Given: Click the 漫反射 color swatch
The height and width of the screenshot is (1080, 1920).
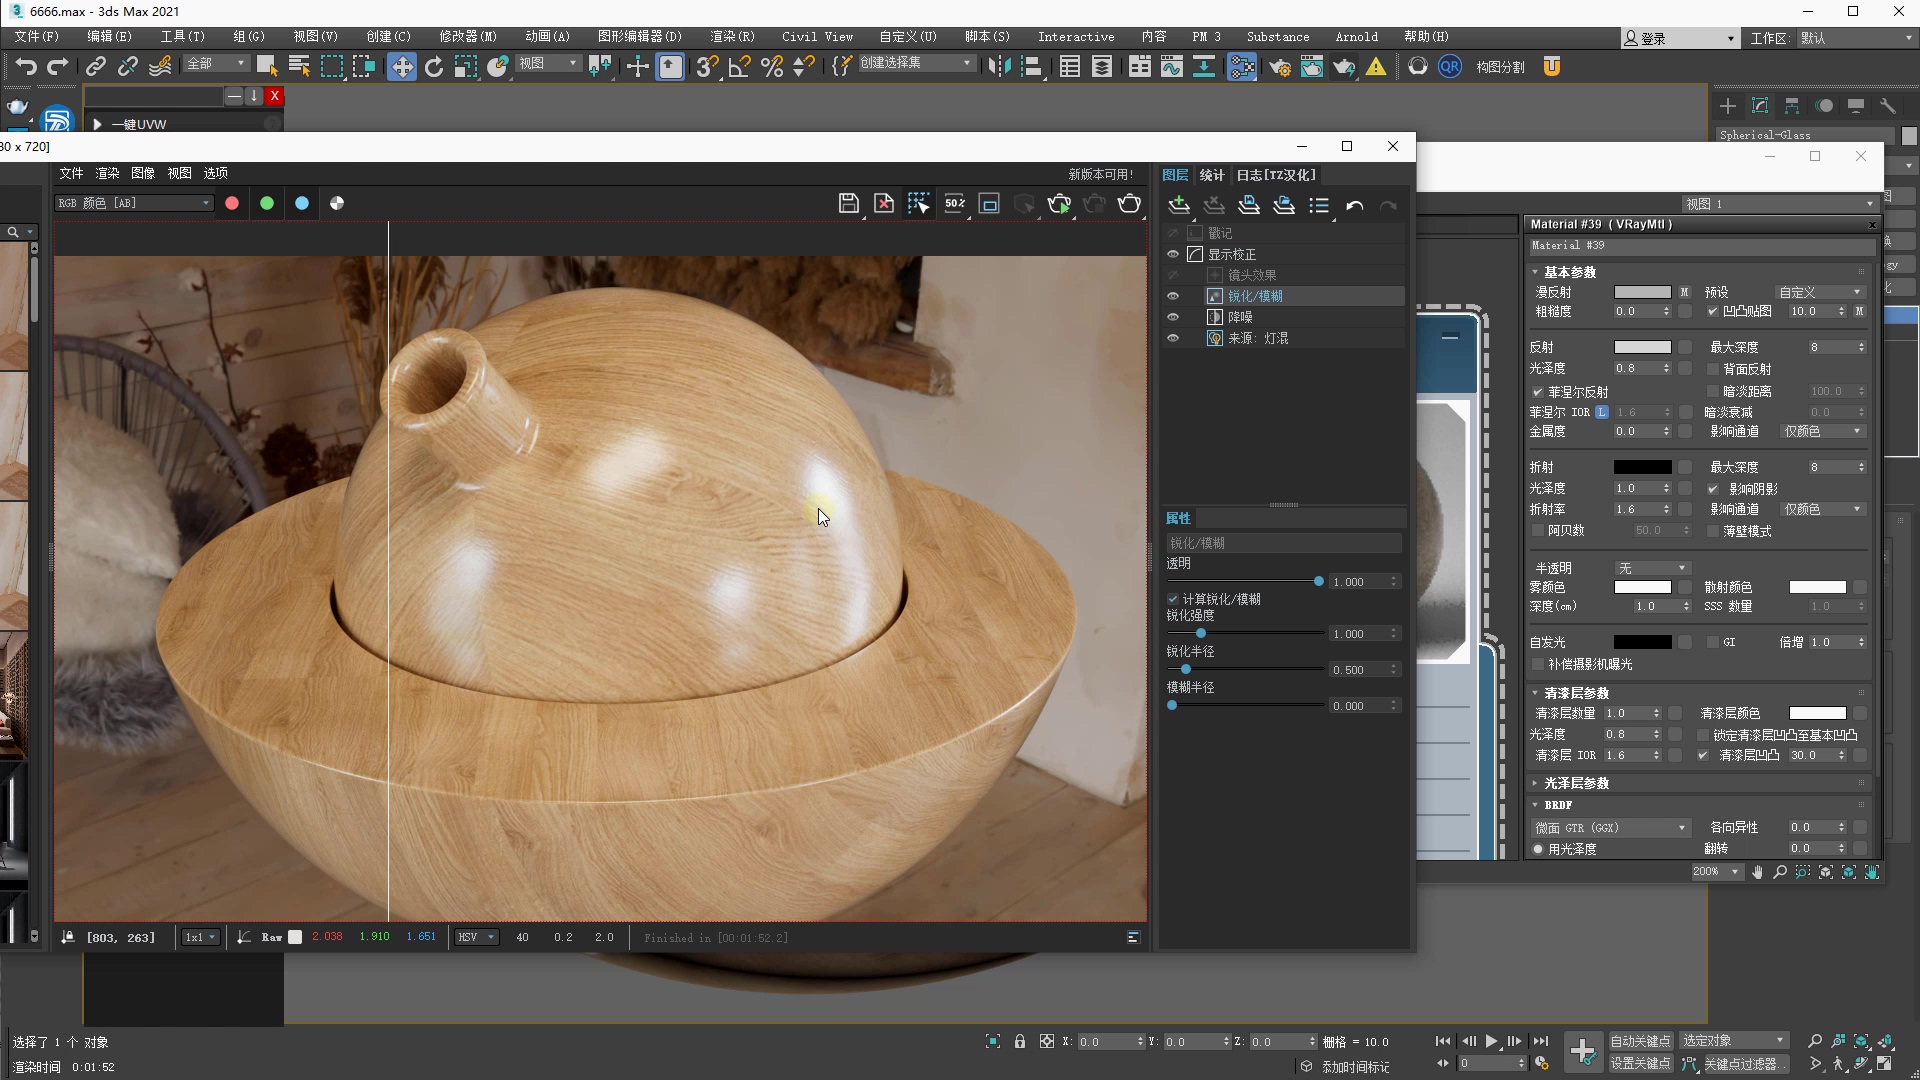Looking at the screenshot, I should (1642, 292).
